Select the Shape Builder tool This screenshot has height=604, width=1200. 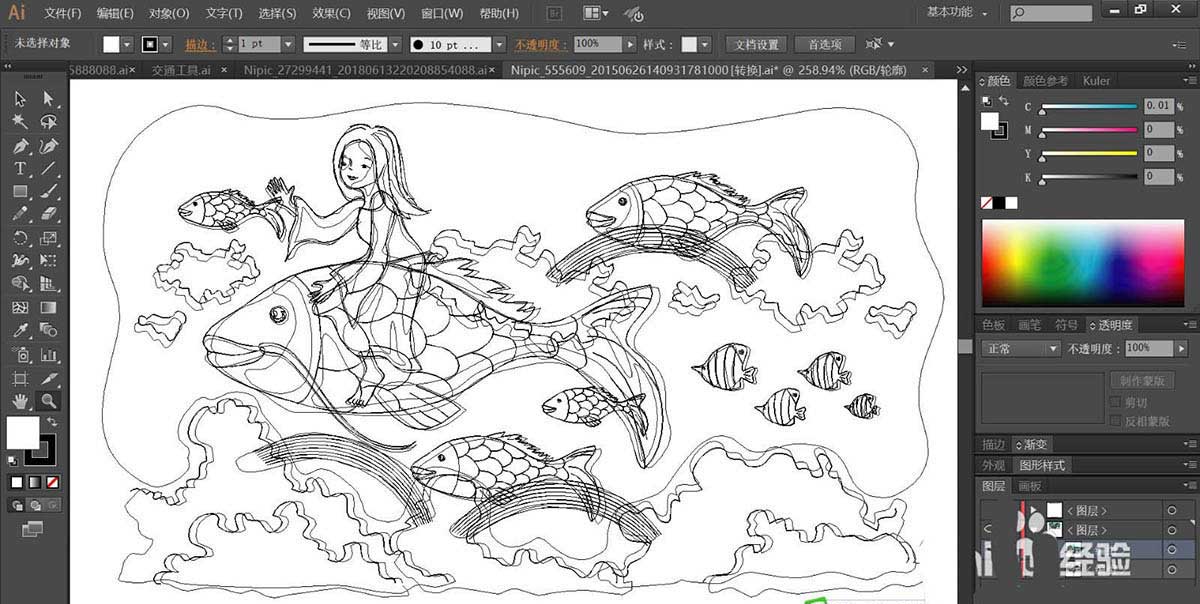pyautogui.click(x=20, y=284)
